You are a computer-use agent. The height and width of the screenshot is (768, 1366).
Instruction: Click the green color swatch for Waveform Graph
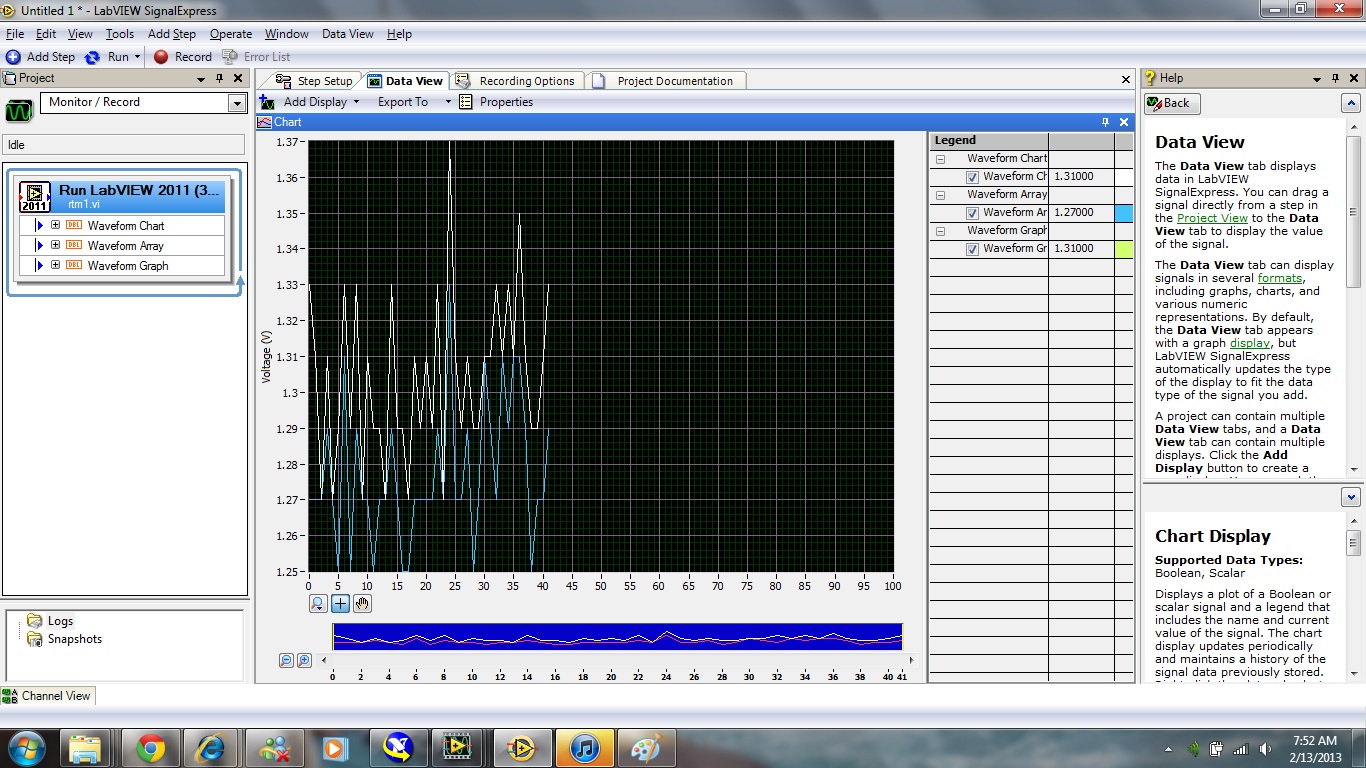(1124, 249)
